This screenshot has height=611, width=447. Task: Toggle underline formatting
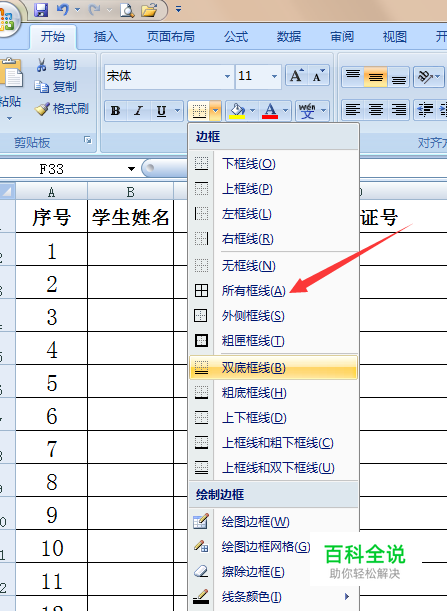pos(161,111)
